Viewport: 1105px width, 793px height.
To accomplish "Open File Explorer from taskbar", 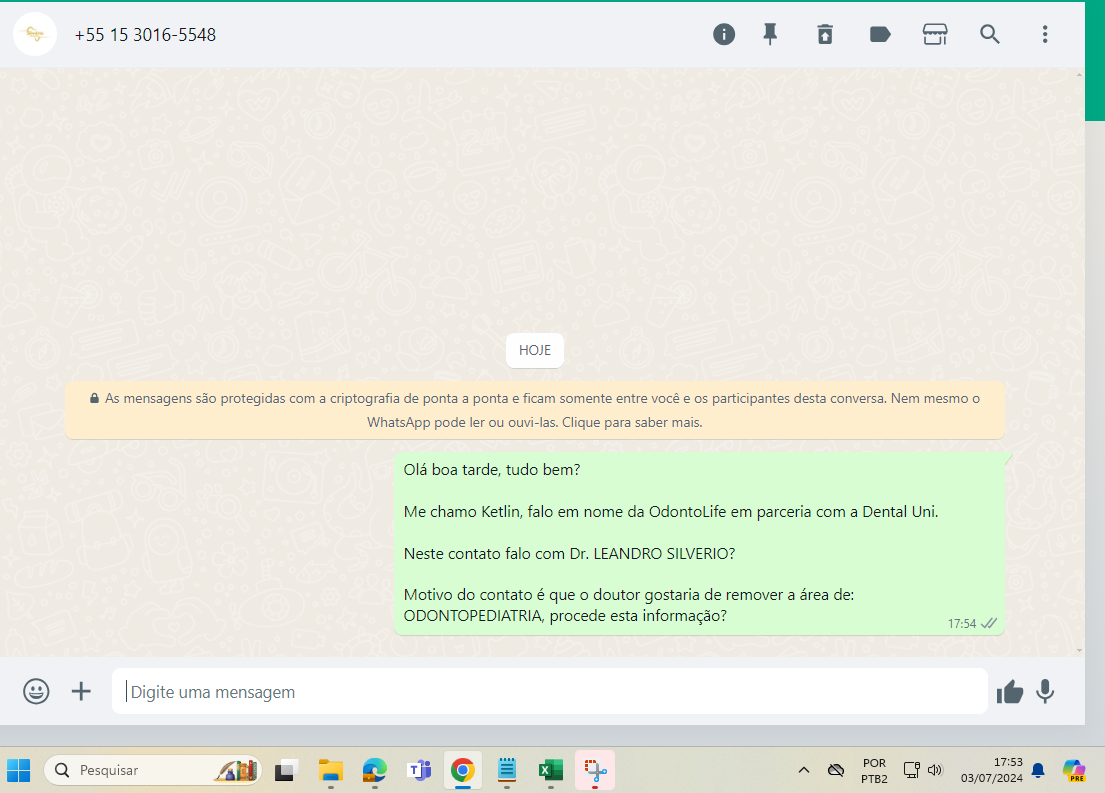I will point(331,770).
